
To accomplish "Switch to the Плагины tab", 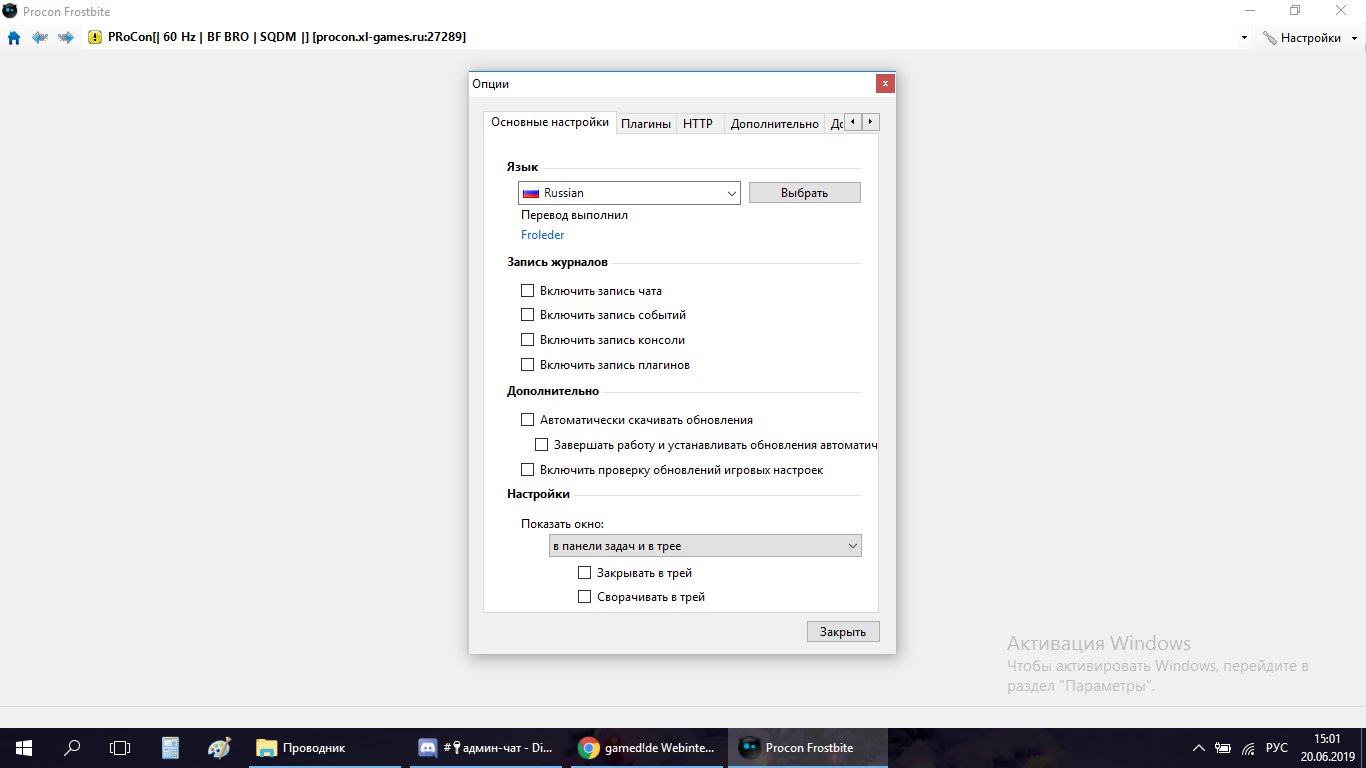I will click(646, 124).
